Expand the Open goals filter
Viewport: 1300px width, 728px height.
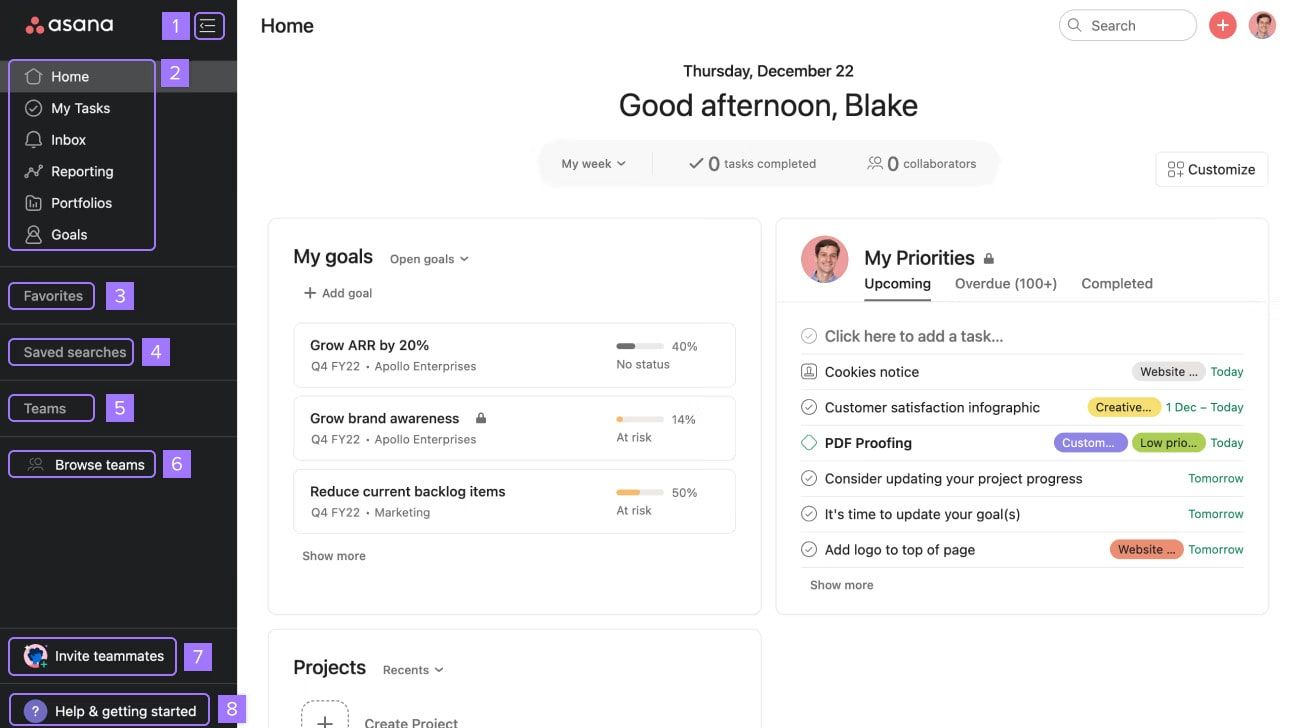428,258
